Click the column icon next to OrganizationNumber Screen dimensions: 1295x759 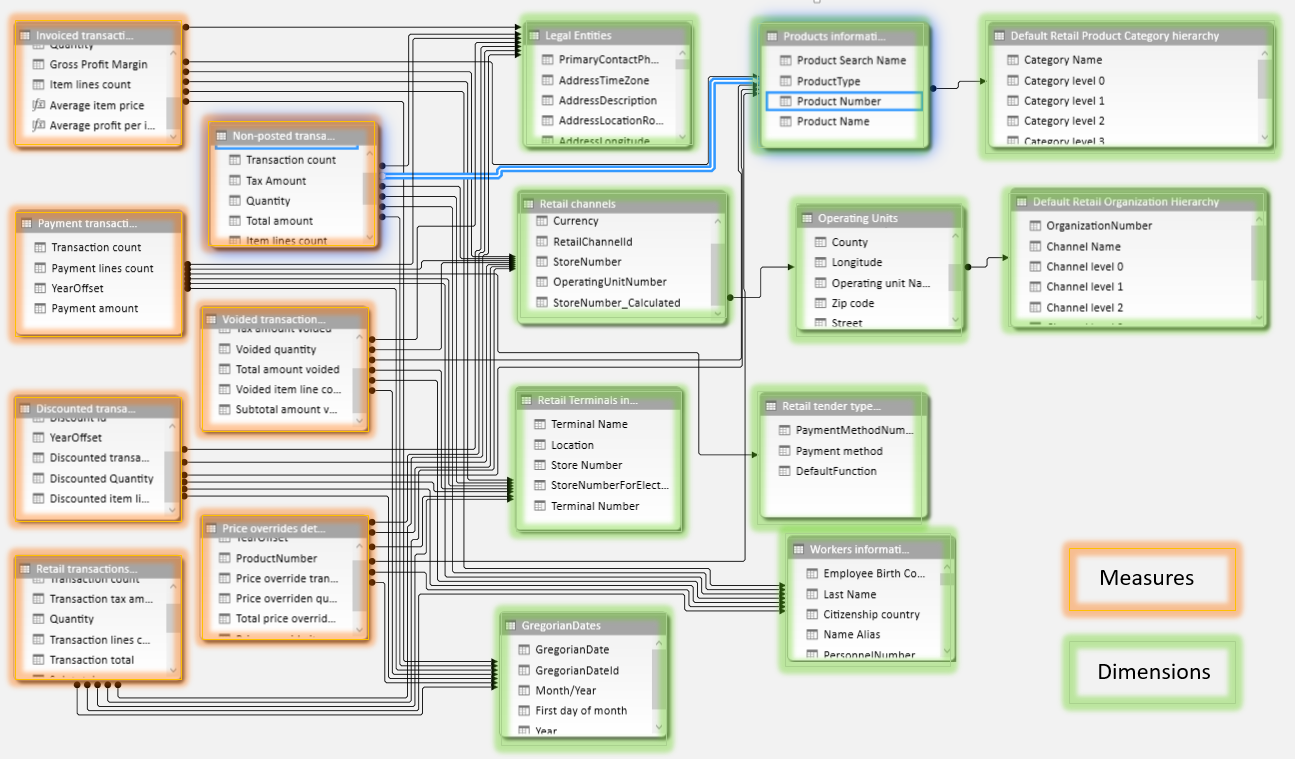point(1036,226)
